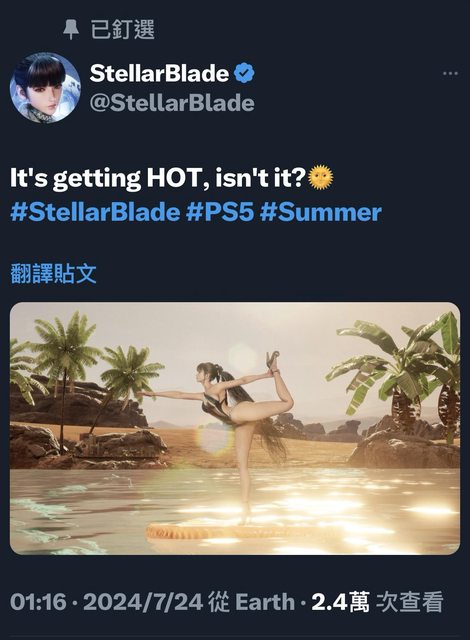Click the 2.4萬 view count number
Viewport: 470px width, 640px height.
coord(341,602)
